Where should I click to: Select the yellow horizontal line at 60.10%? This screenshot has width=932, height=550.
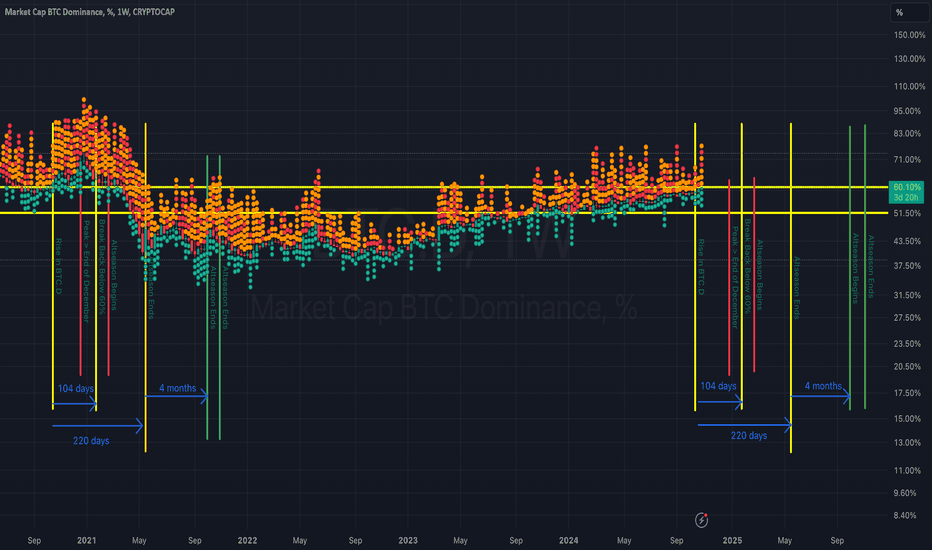[444, 187]
